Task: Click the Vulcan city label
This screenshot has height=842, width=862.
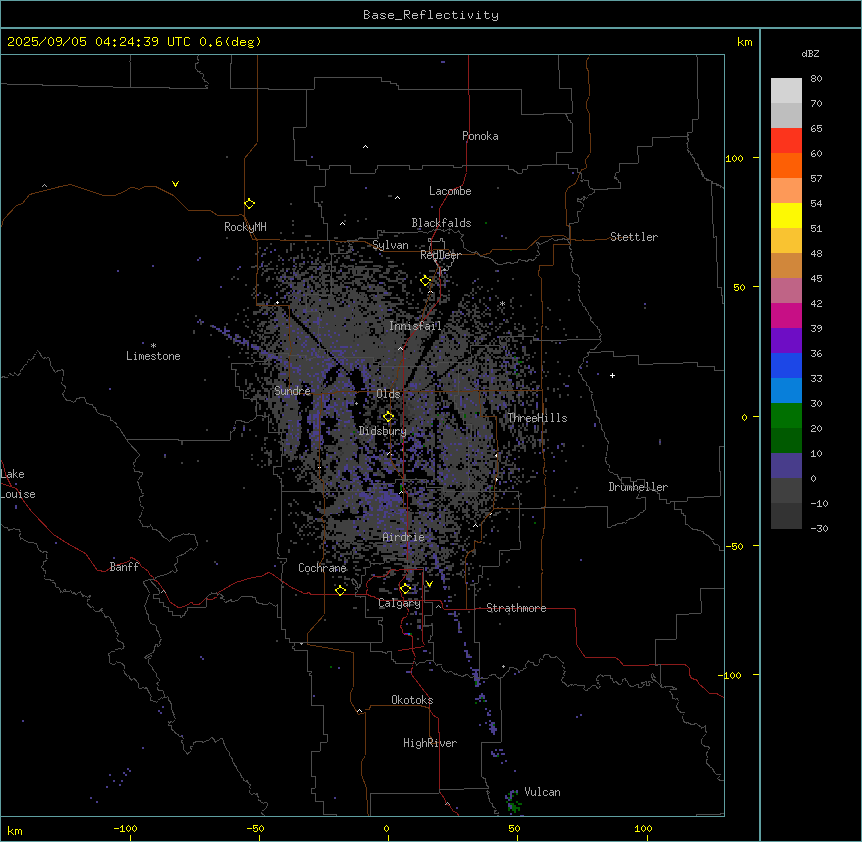Action: pyautogui.click(x=542, y=792)
